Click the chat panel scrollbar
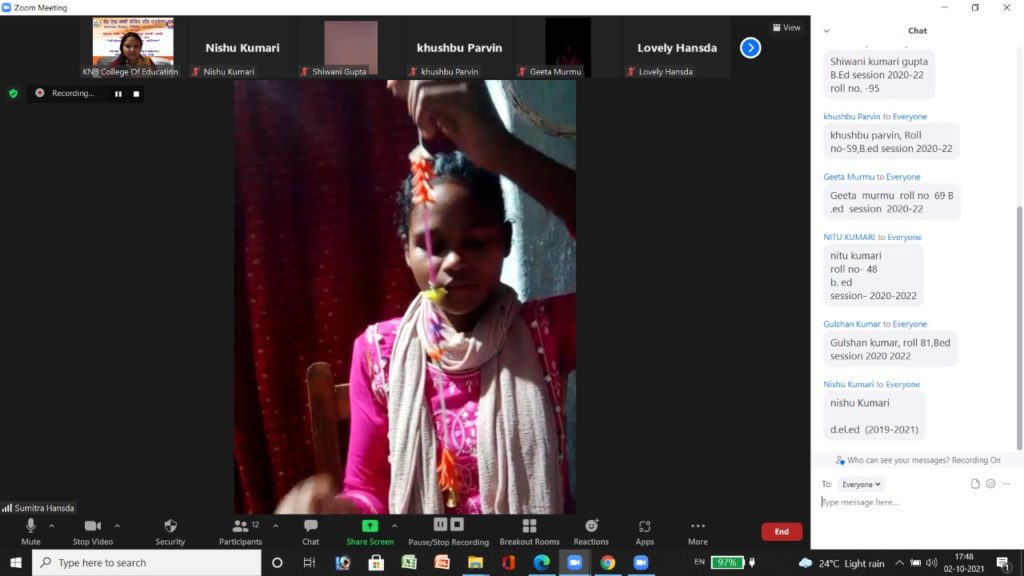Image resolution: width=1024 pixels, height=576 pixels. pos(1019,328)
